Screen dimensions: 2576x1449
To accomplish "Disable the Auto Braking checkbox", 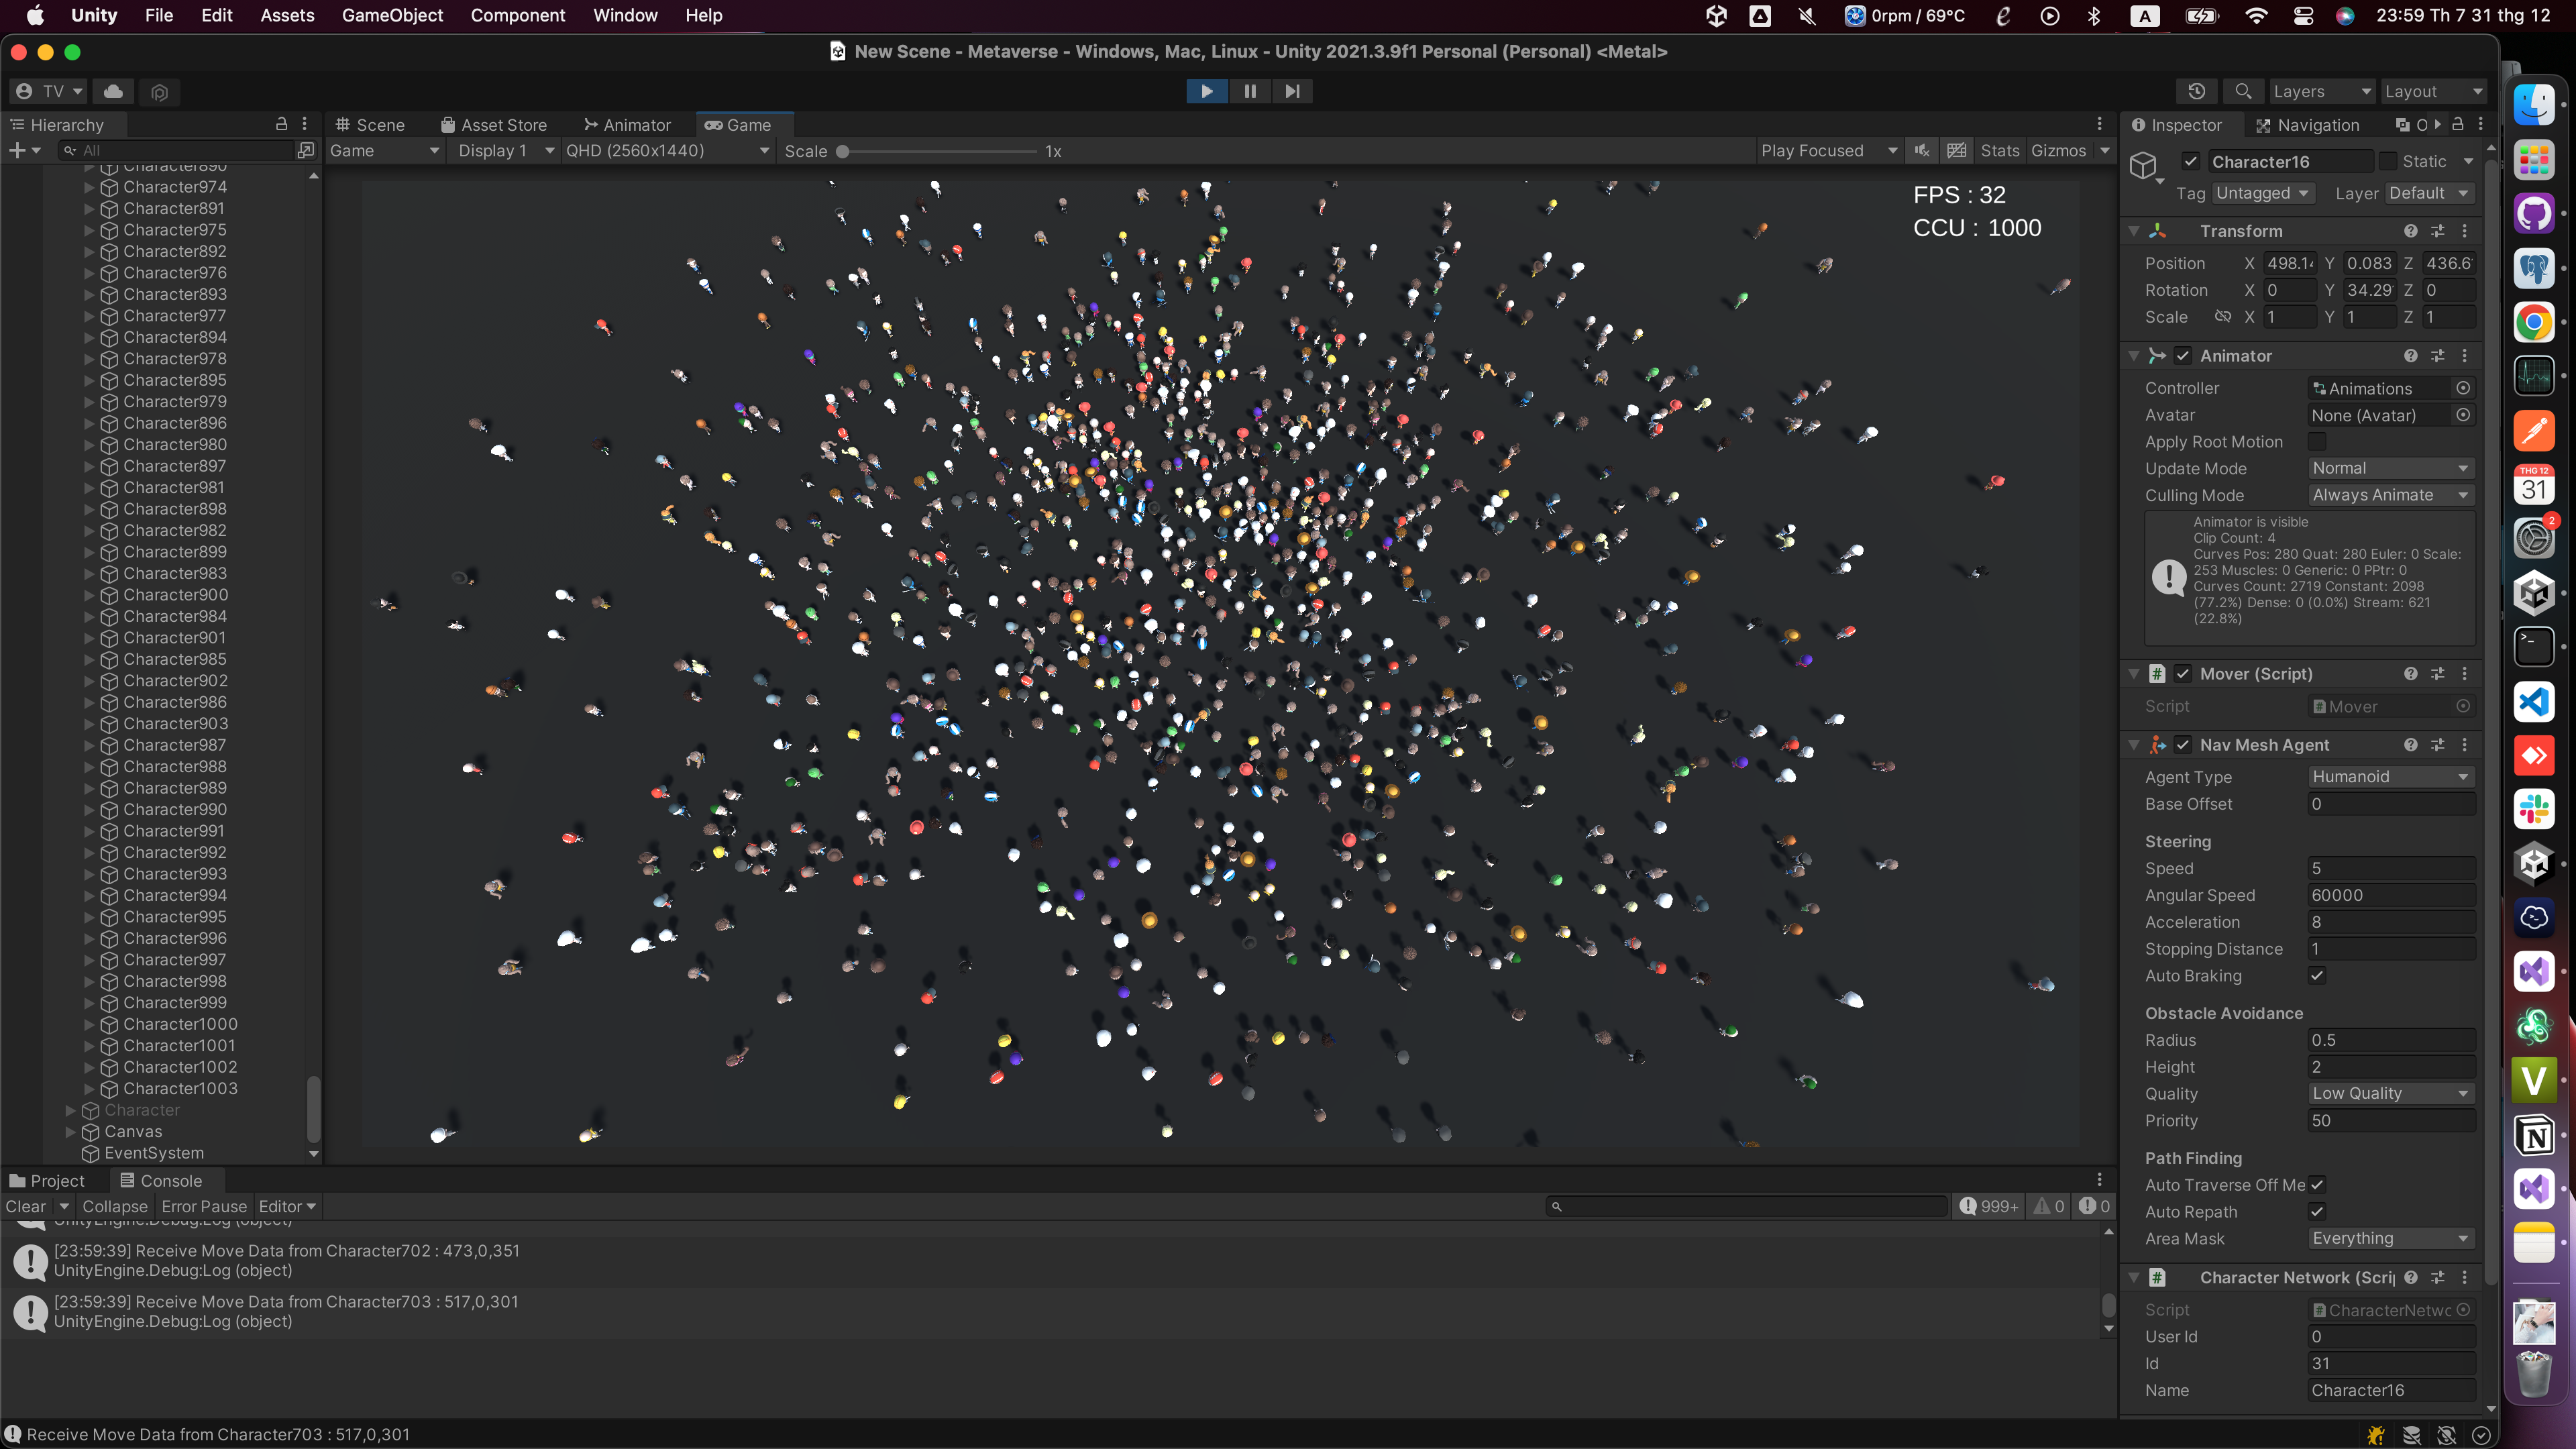I will (x=2317, y=976).
